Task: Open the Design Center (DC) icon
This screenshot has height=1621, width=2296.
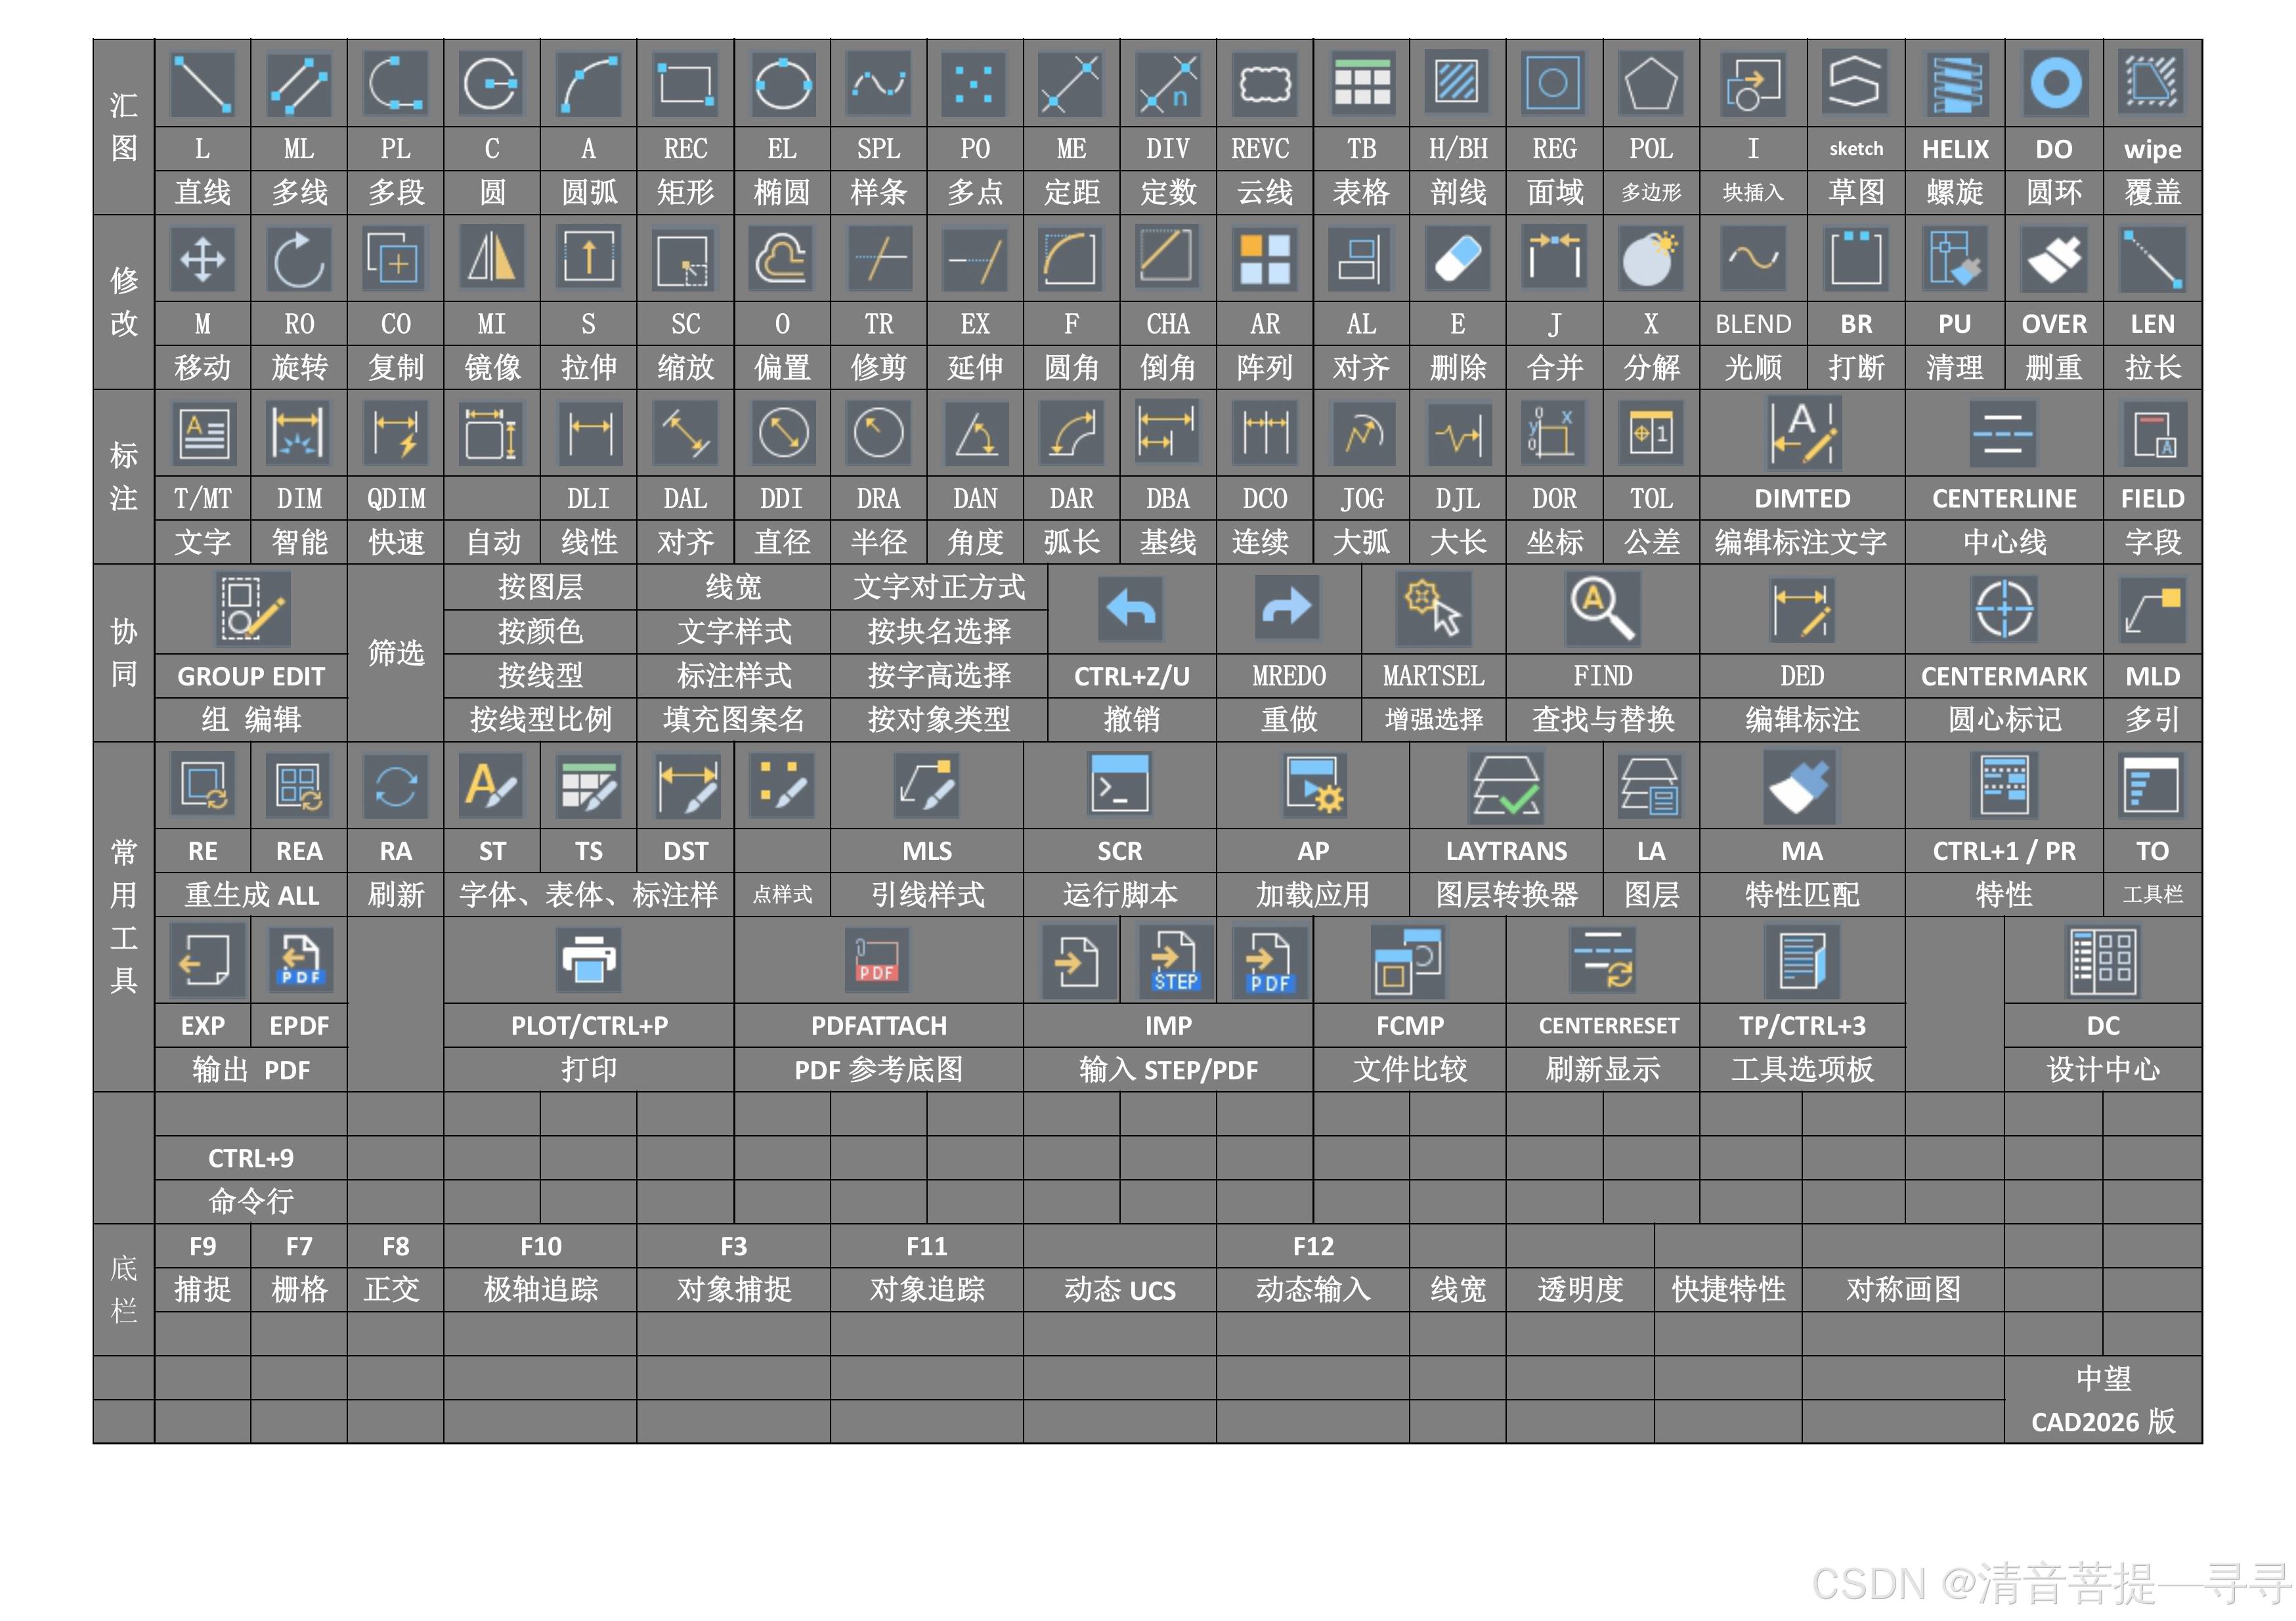Action: (x=2102, y=960)
